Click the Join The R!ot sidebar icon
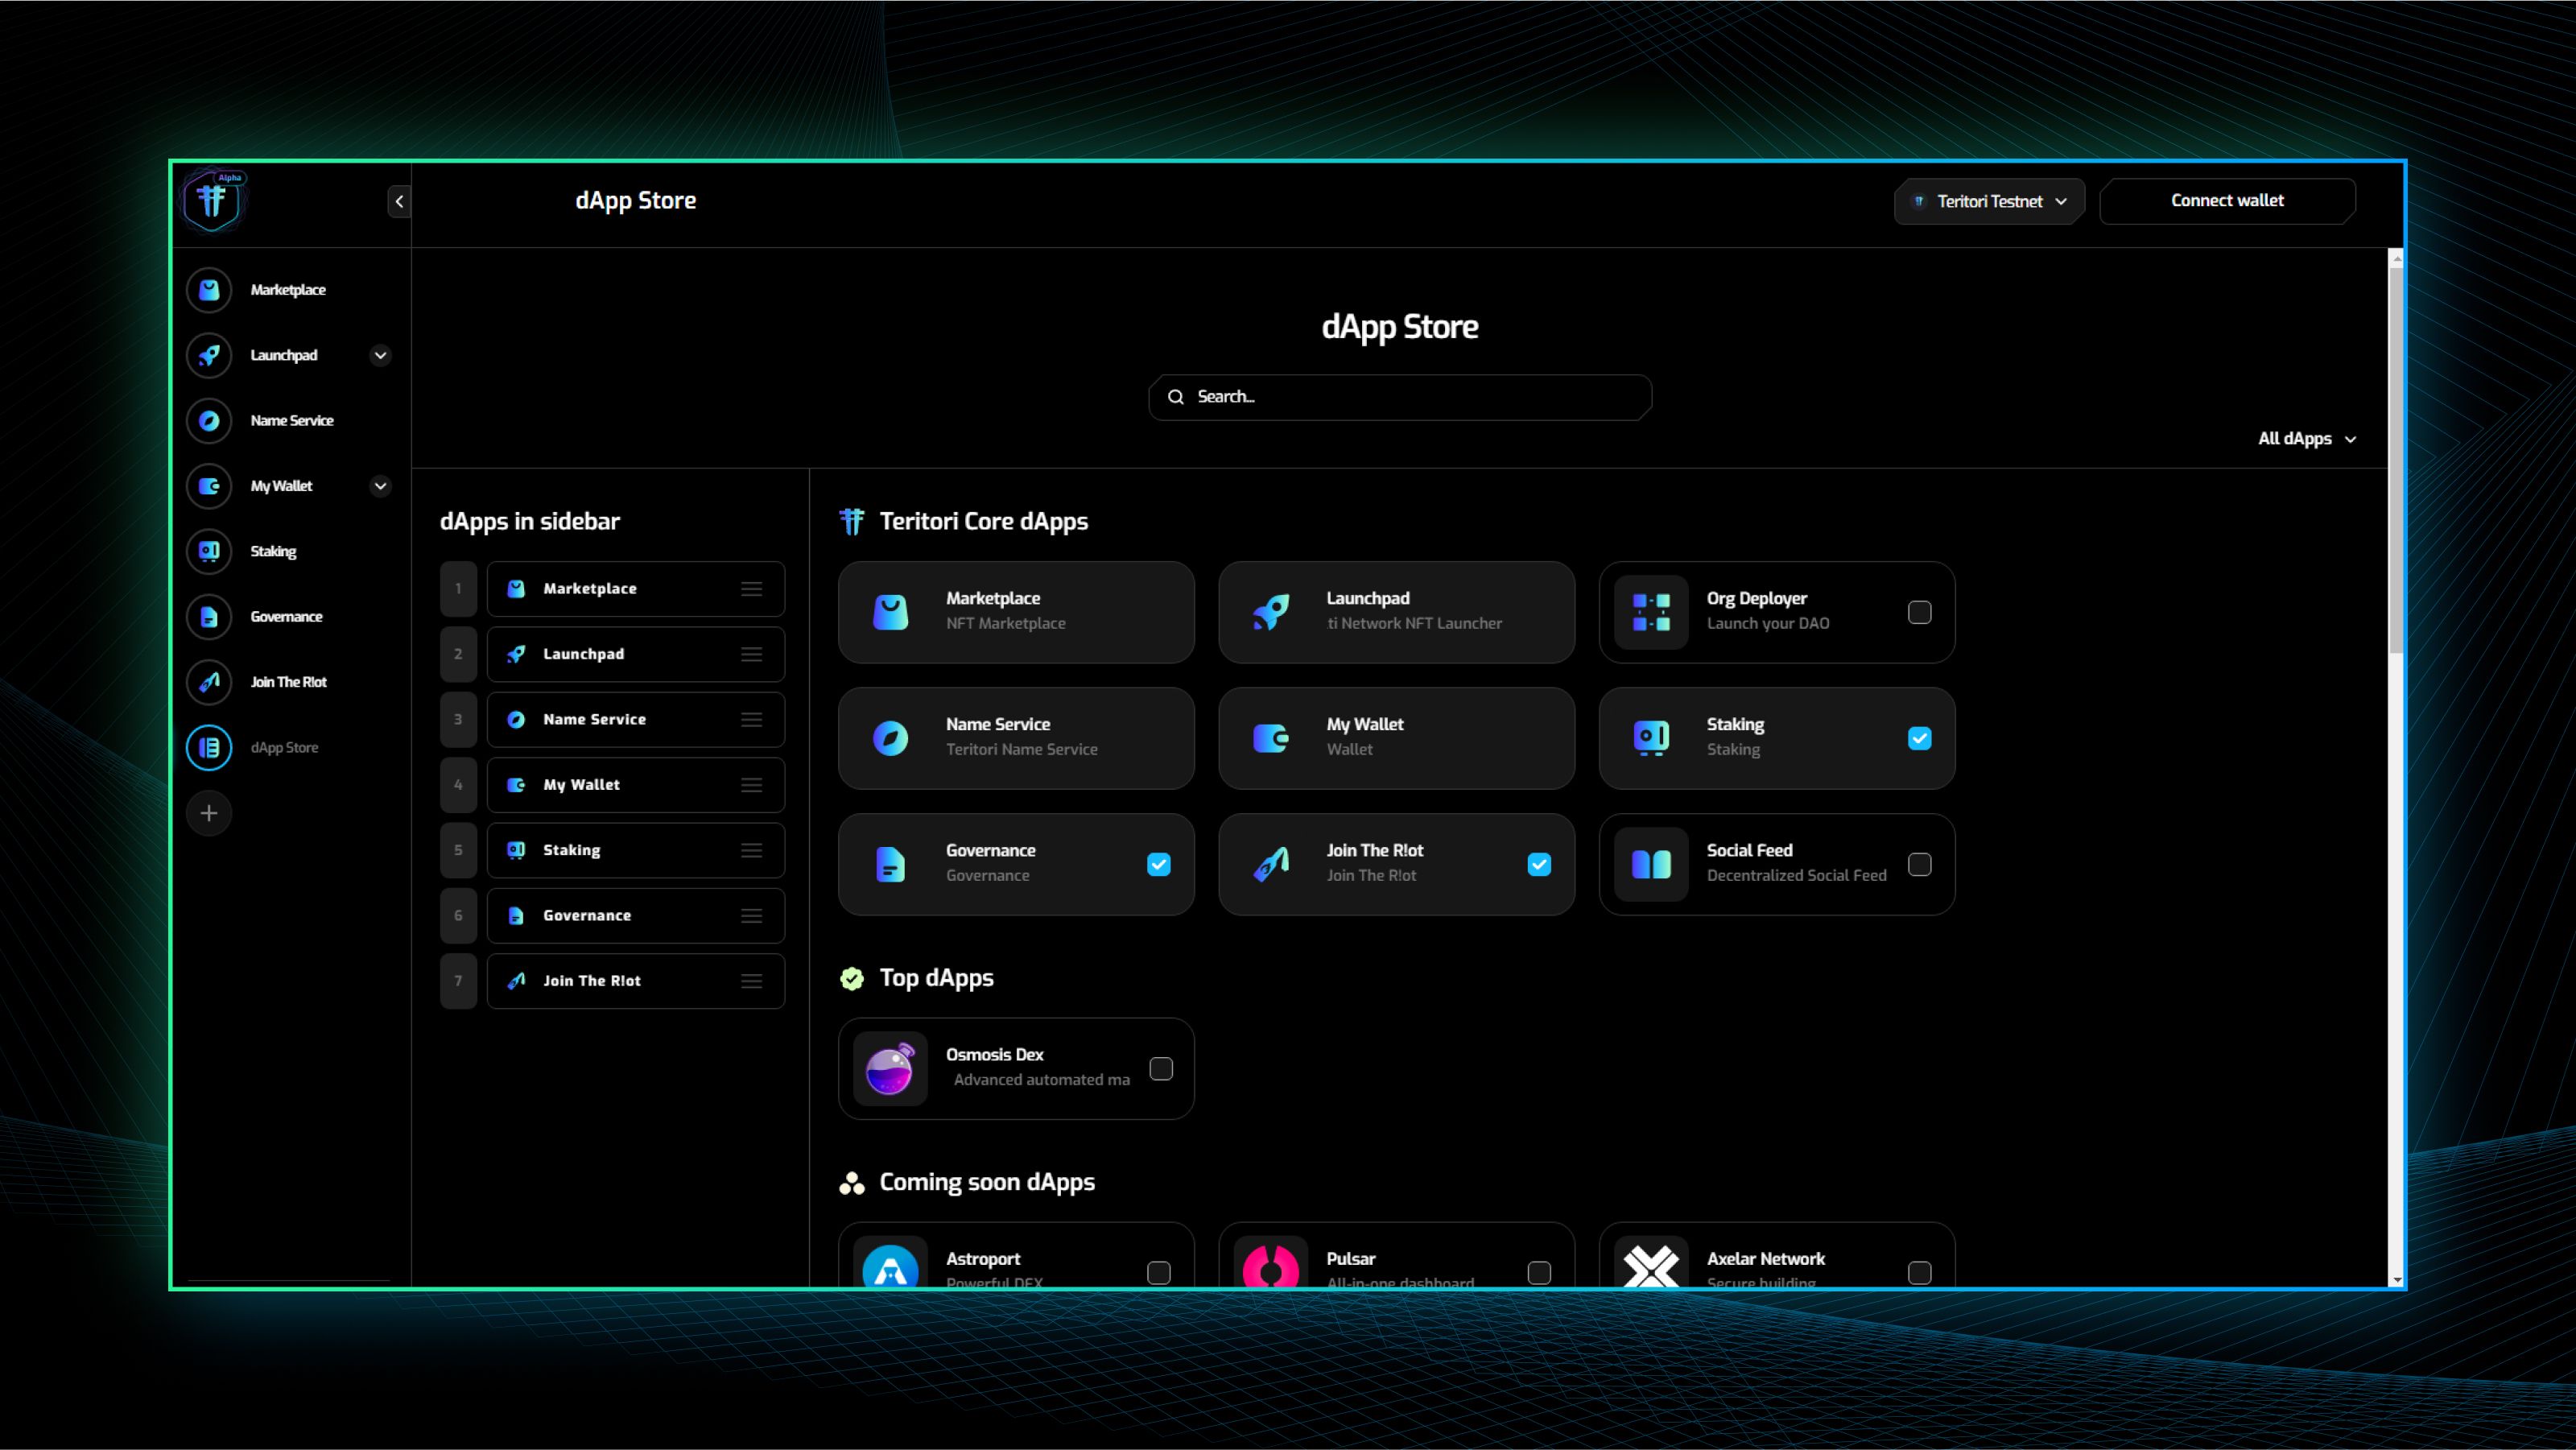This screenshot has width=2576, height=1450. [209, 682]
